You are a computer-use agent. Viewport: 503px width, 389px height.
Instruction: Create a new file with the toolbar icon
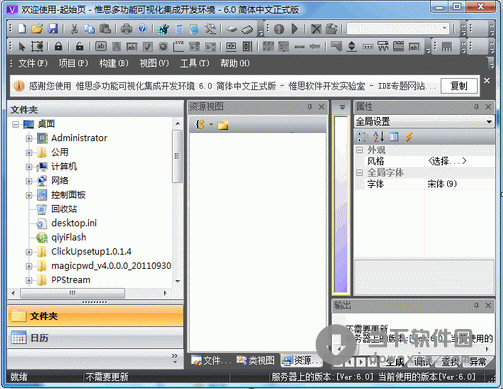pyautogui.click(x=22, y=29)
